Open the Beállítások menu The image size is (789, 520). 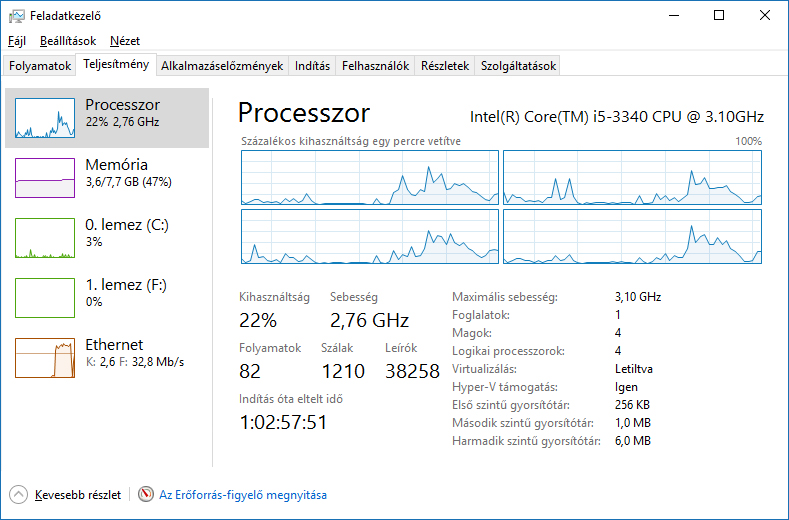(68, 41)
